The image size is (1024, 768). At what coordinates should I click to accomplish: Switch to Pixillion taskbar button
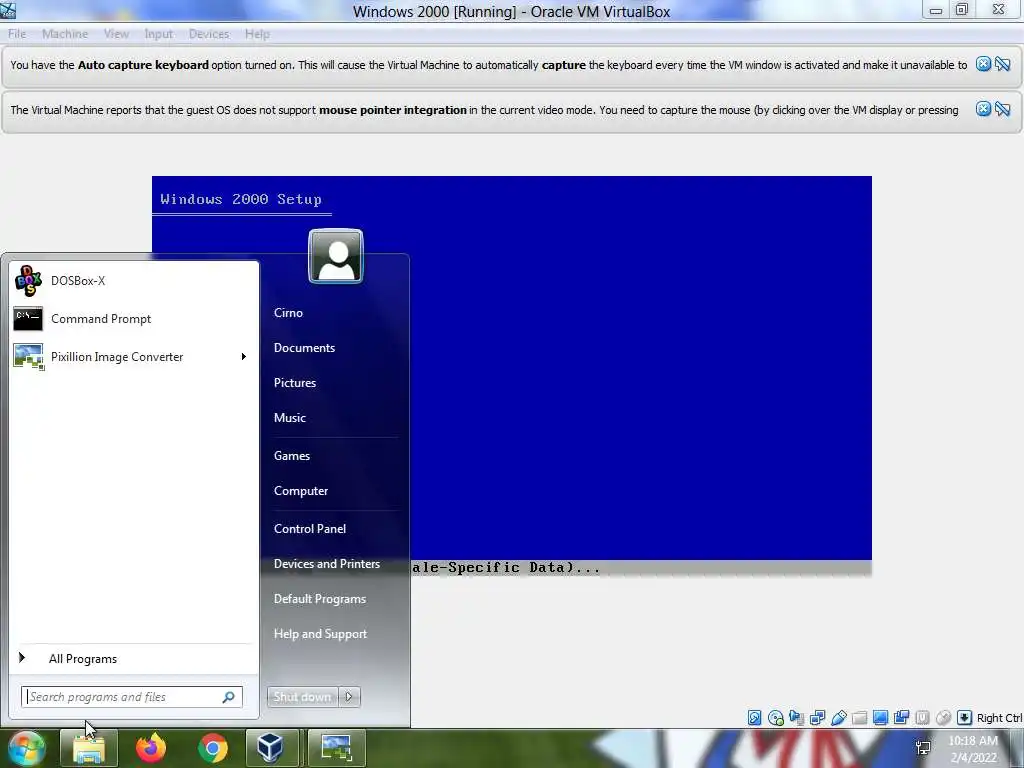point(337,748)
